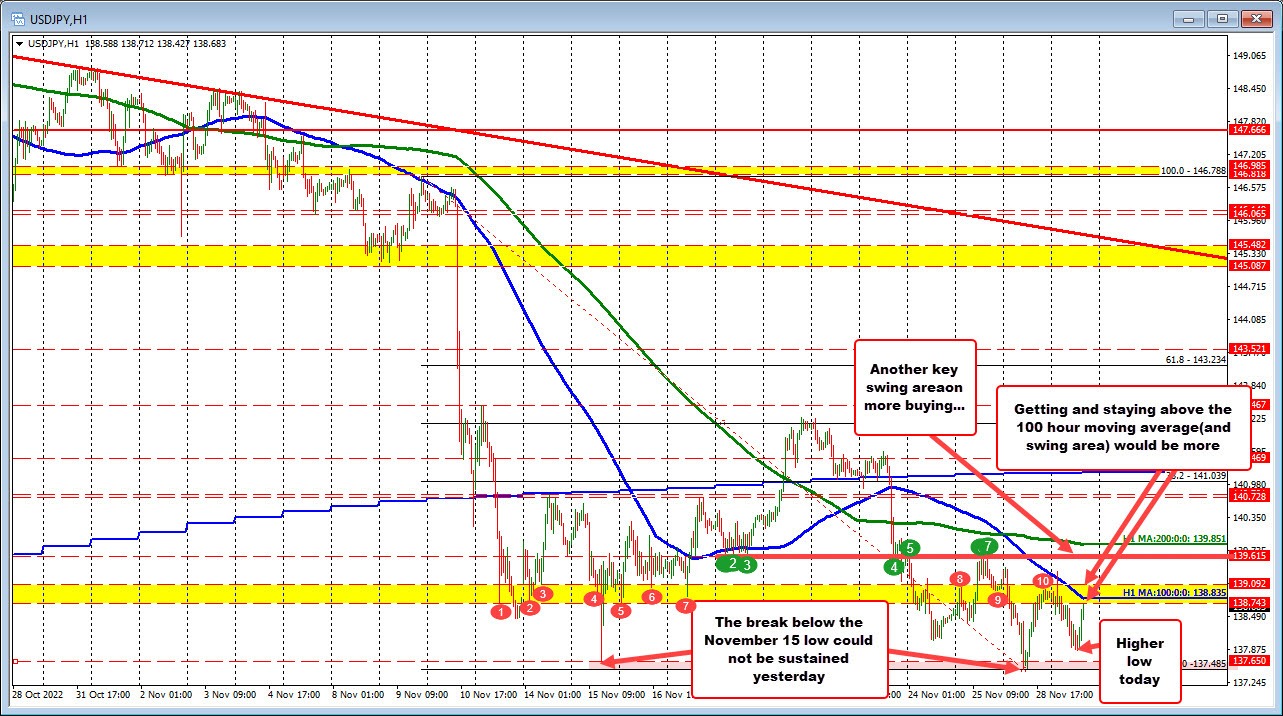Viewport: 1283px width, 716px height.
Task: Click the '2 Nov 01:00' time axis label
Action: point(165,693)
